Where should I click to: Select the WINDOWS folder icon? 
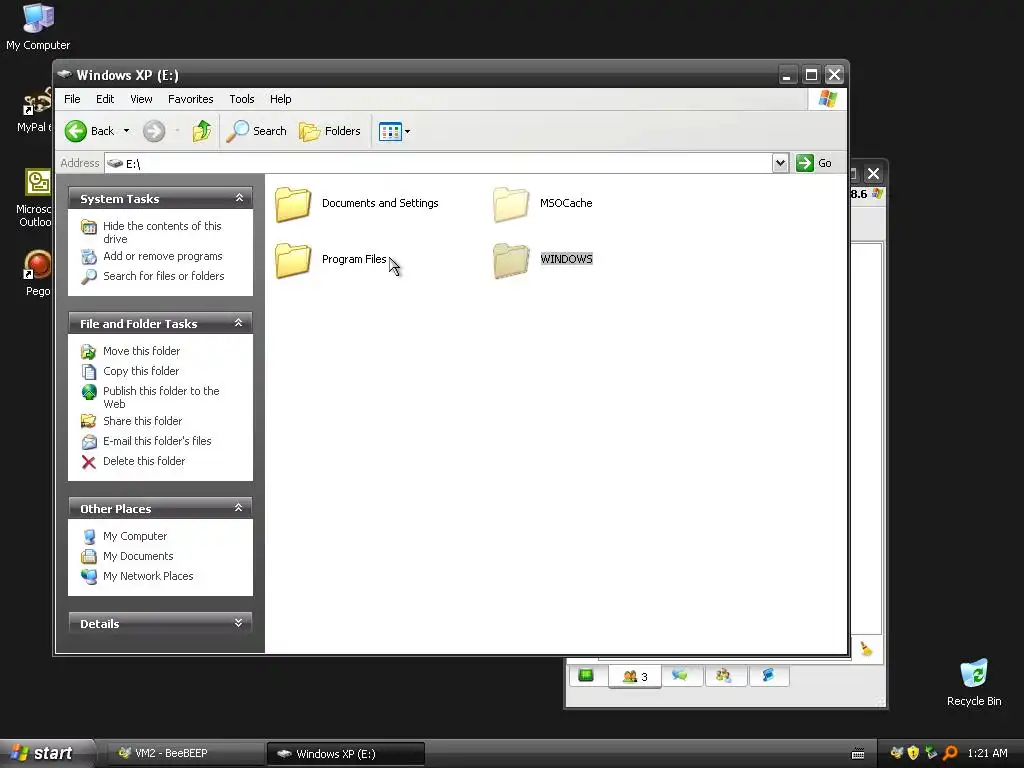click(511, 260)
